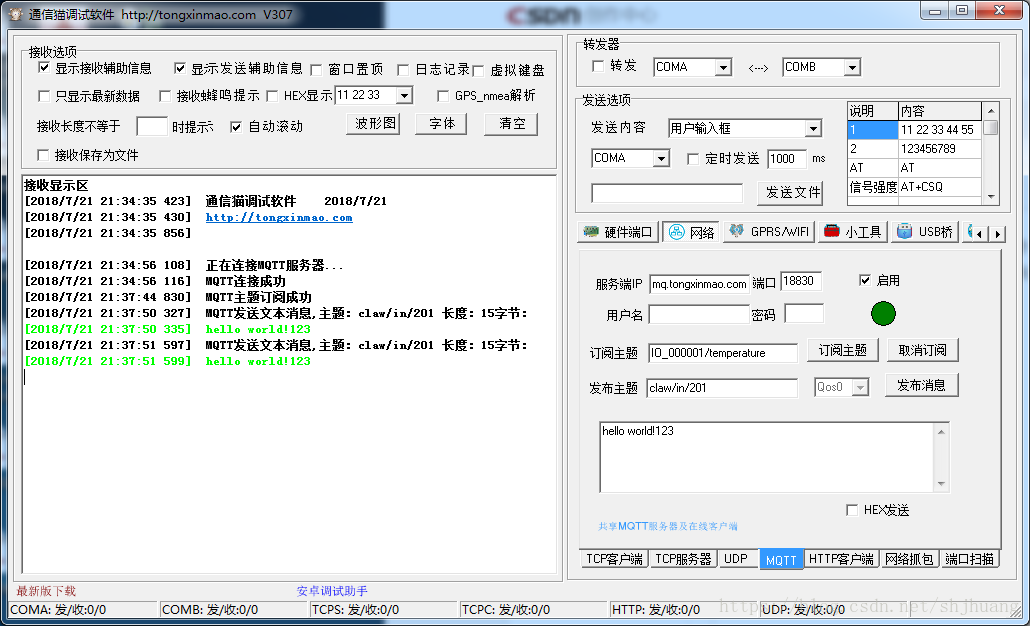Open the 端口扫描 tab
This screenshot has height=626, width=1030.
click(969, 559)
